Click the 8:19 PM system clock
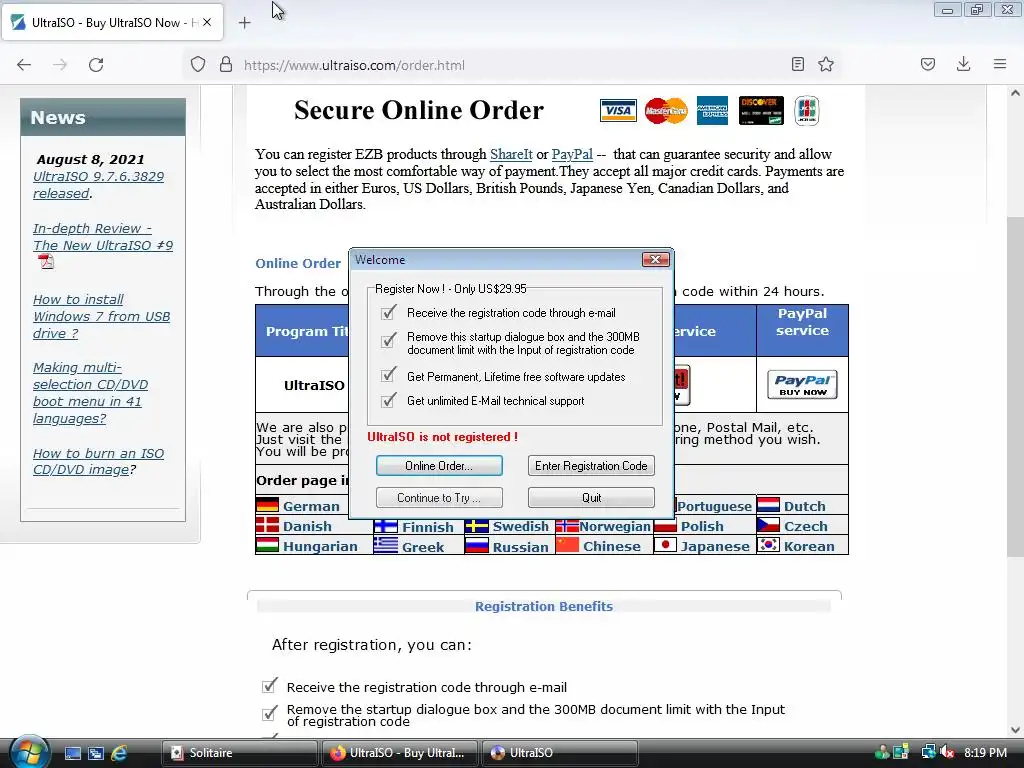This screenshot has width=1024, height=768. [985, 752]
